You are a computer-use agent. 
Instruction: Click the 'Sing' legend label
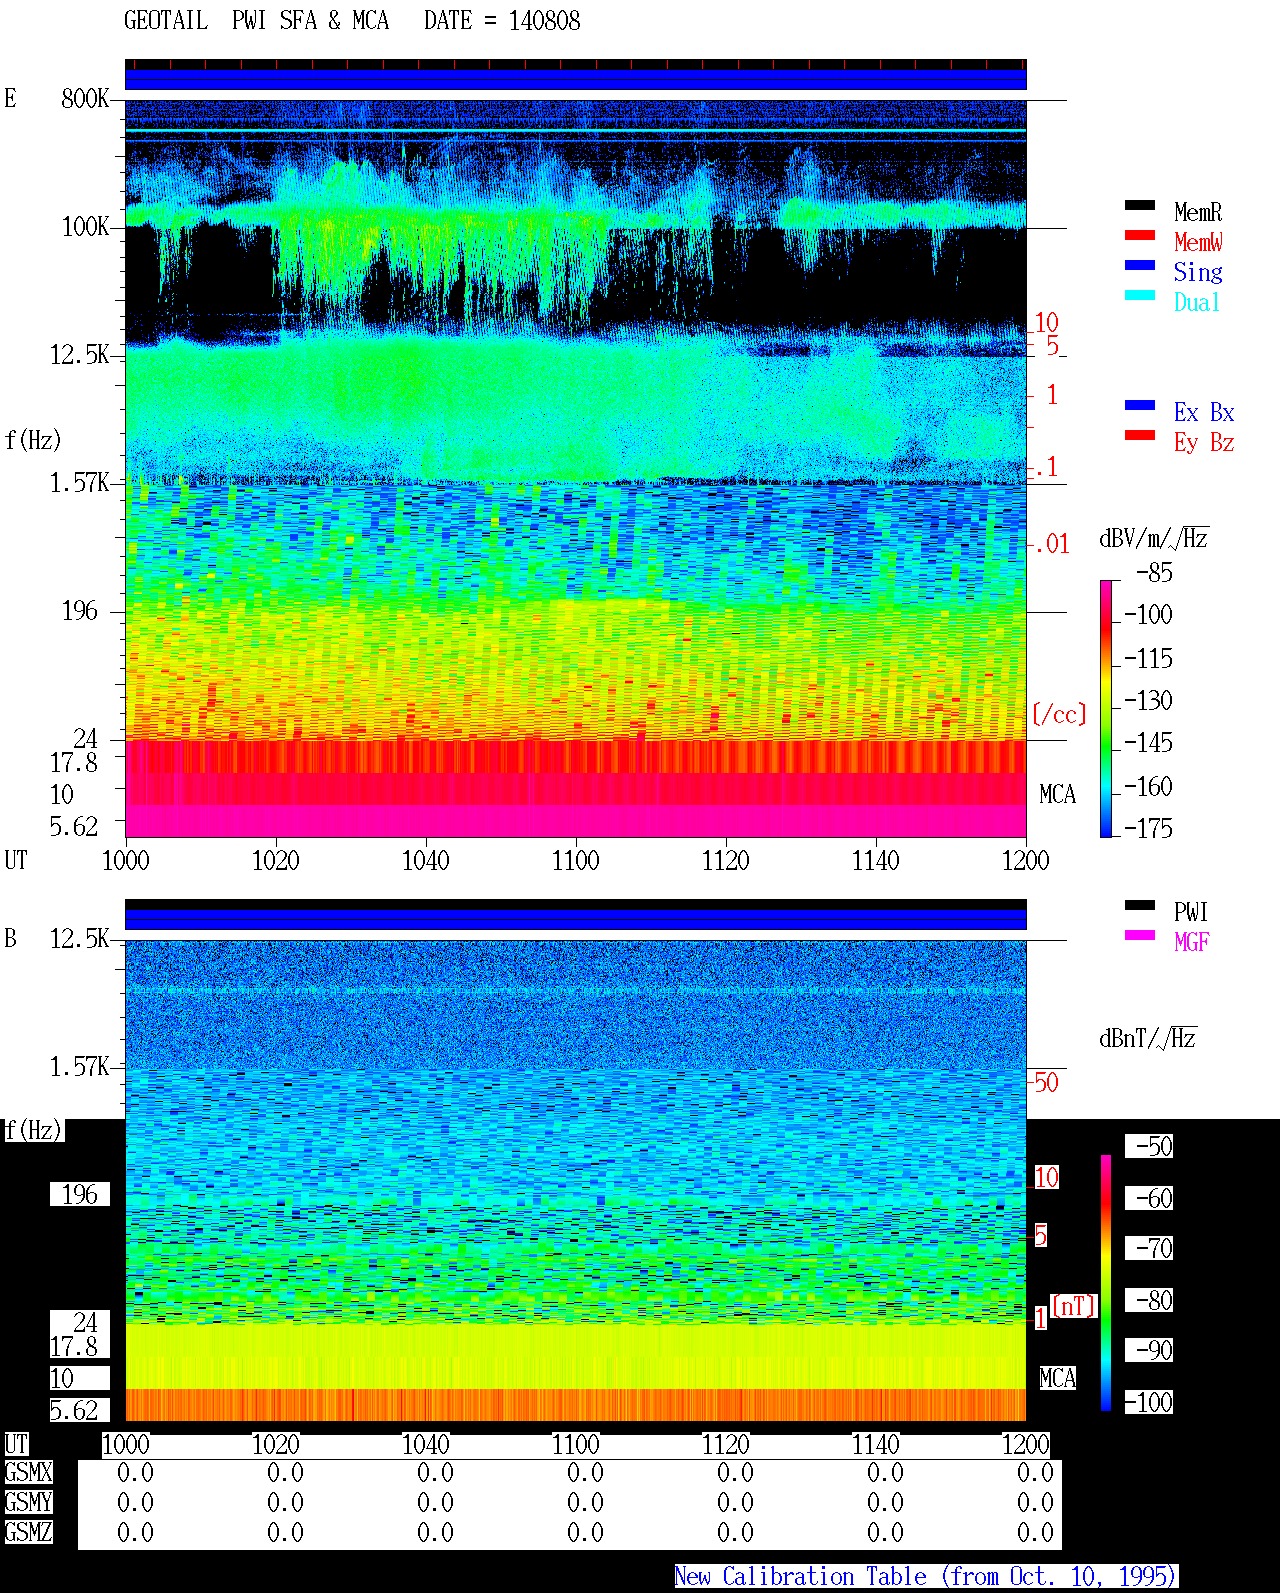coord(1198,272)
